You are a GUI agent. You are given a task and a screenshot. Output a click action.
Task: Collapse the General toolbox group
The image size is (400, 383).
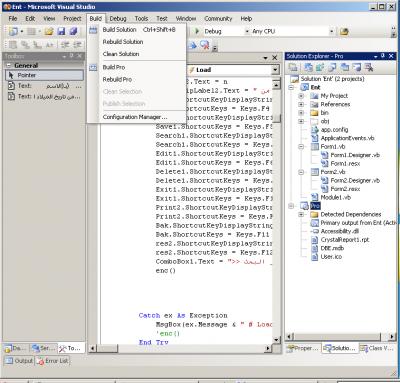(9, 65)
